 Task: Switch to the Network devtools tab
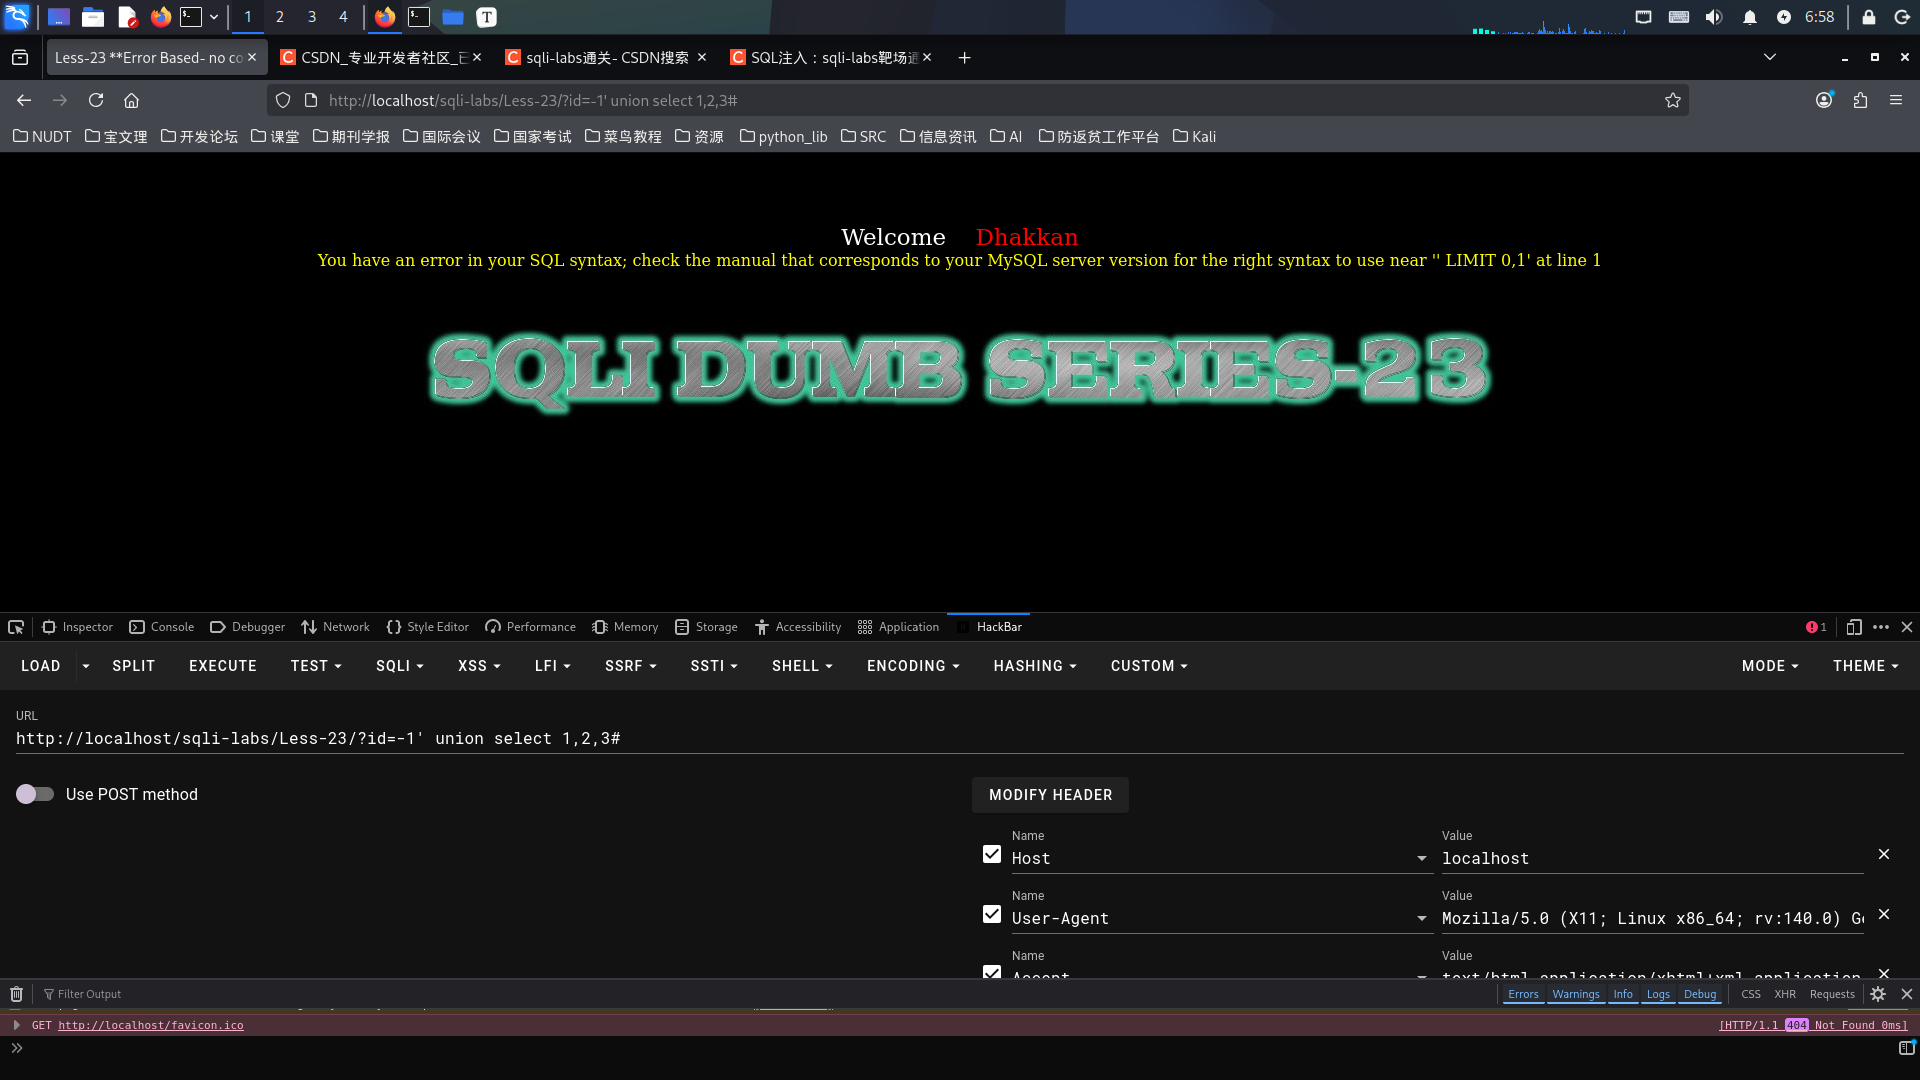[x=335, y=627]
